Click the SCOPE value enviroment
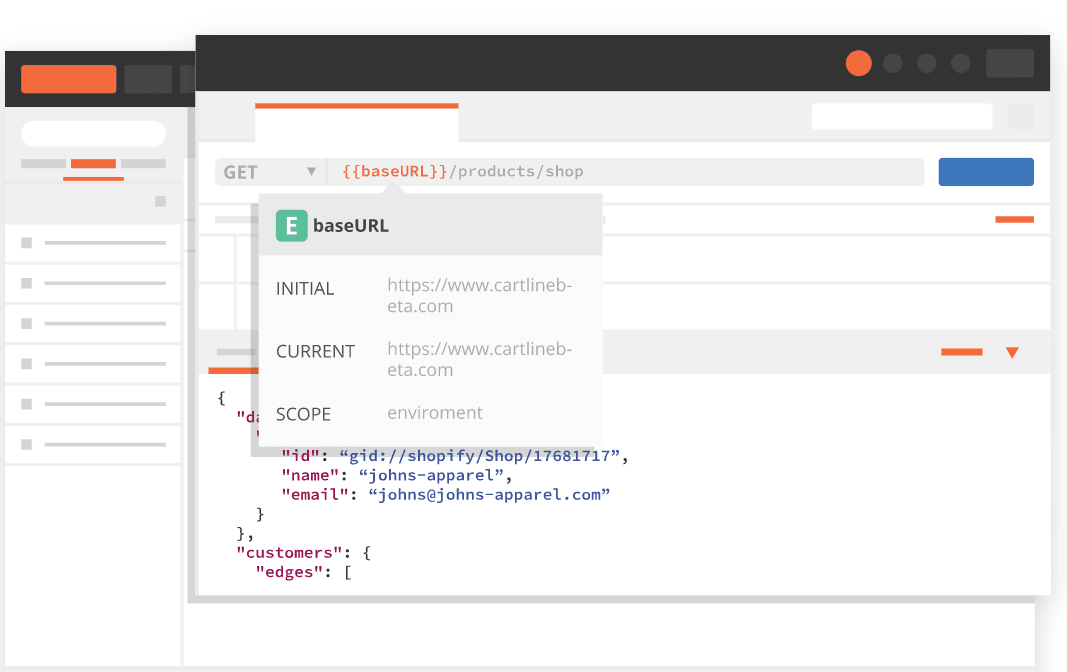Viewport: 1067px width, 672px height. [435, 413]
